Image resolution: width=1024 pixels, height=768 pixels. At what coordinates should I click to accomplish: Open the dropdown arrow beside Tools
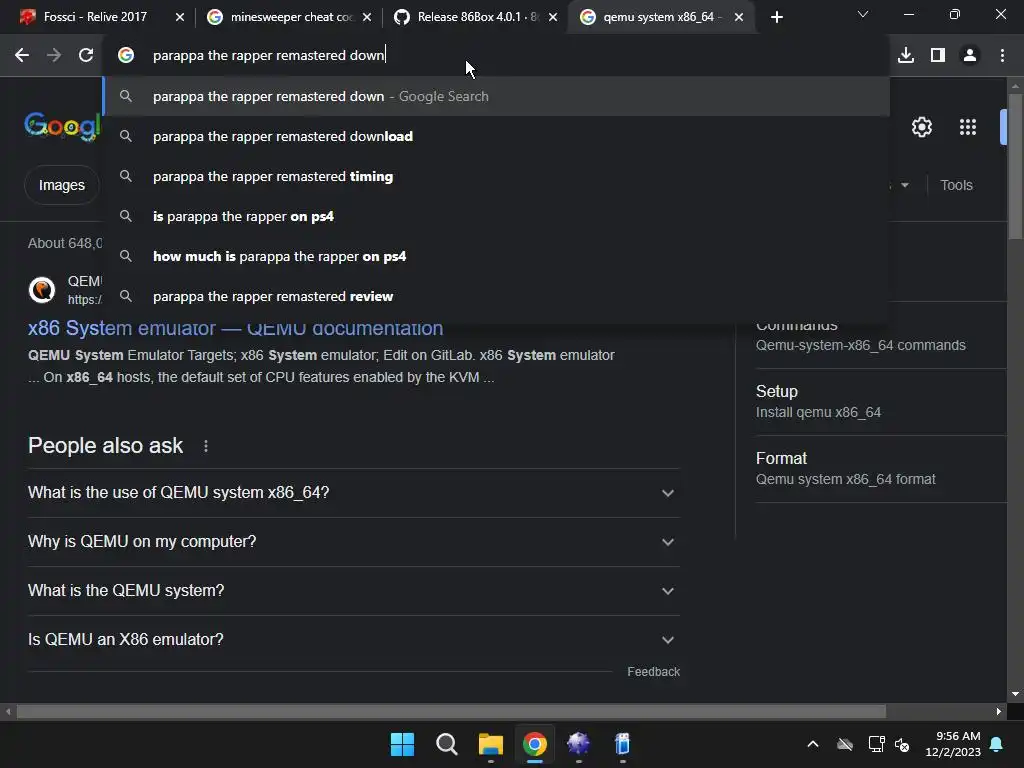tap(904, 185)
